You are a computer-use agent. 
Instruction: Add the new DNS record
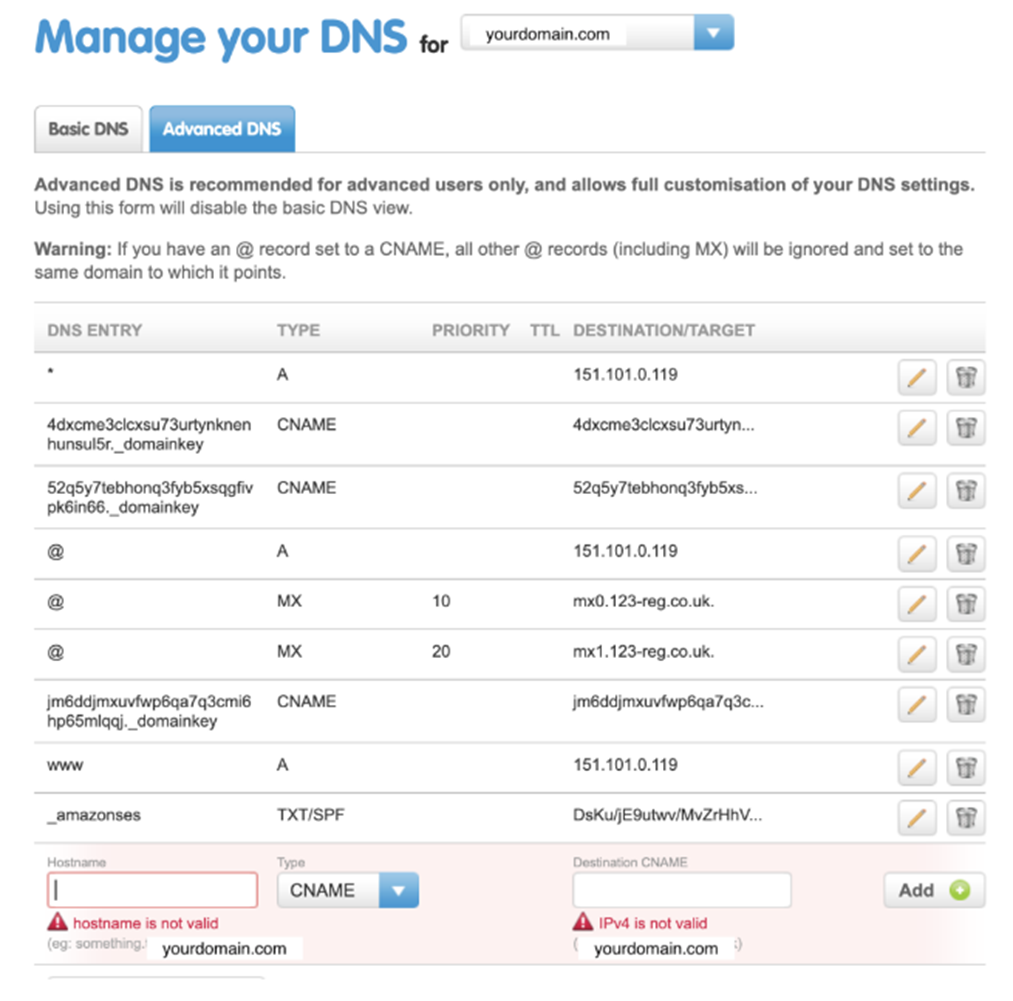pyautogui.click(x=933, y=889)
